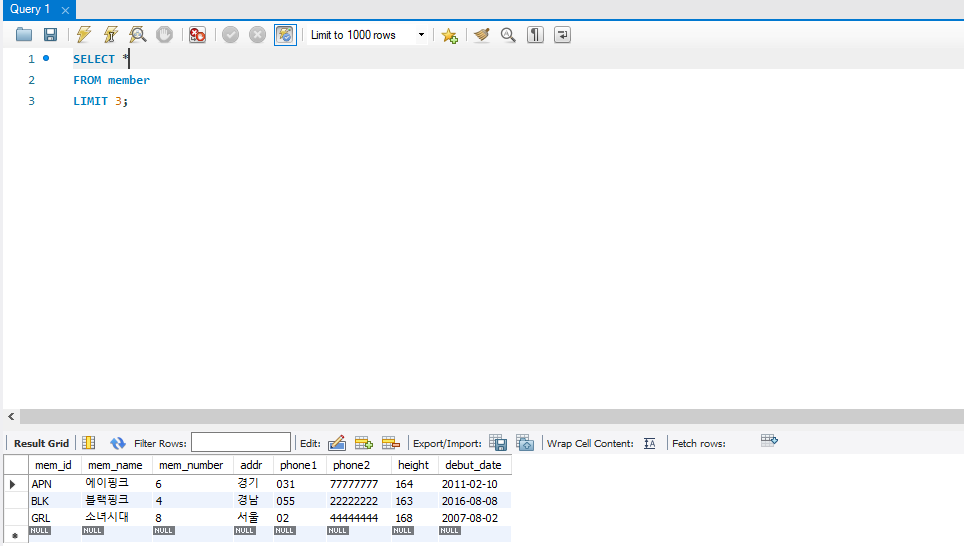
Task: Commit transaction check icon
Action: [x=231, y=35]
